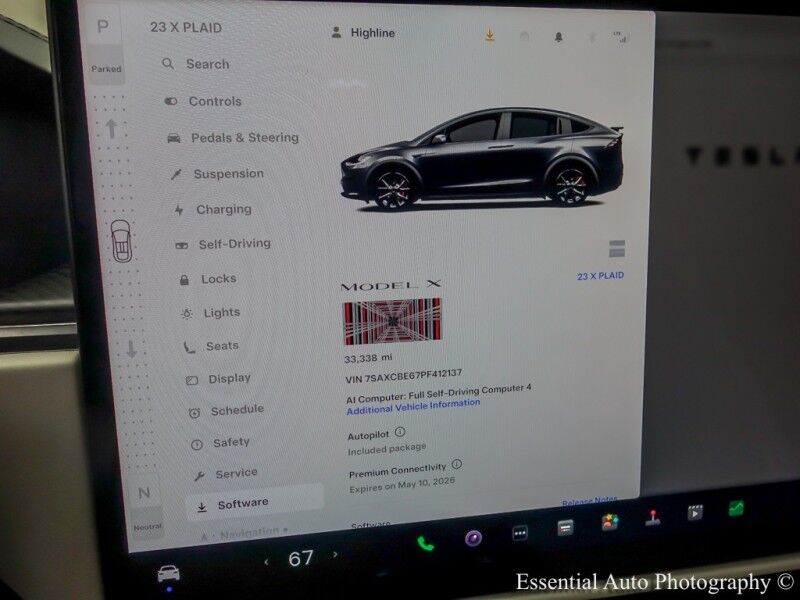Open the Toybox app icon
This screenshot has height=600, width=800.
[610, 522]
